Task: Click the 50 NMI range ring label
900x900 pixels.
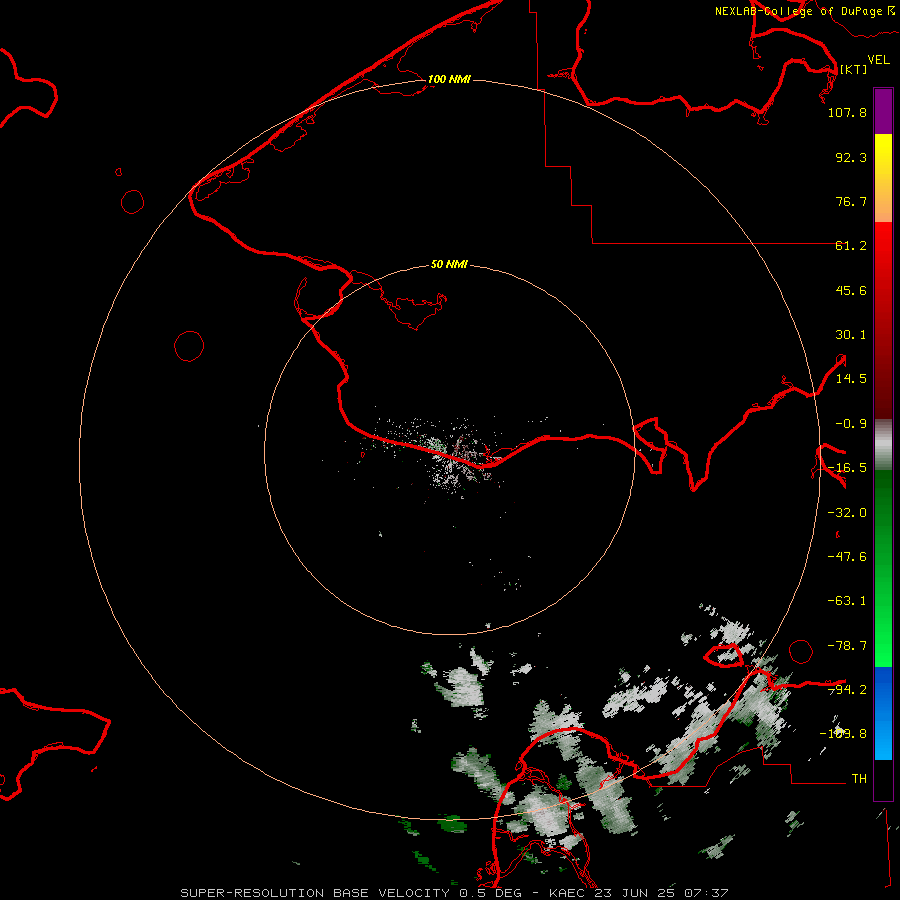Action: click(x=449, y=265)
